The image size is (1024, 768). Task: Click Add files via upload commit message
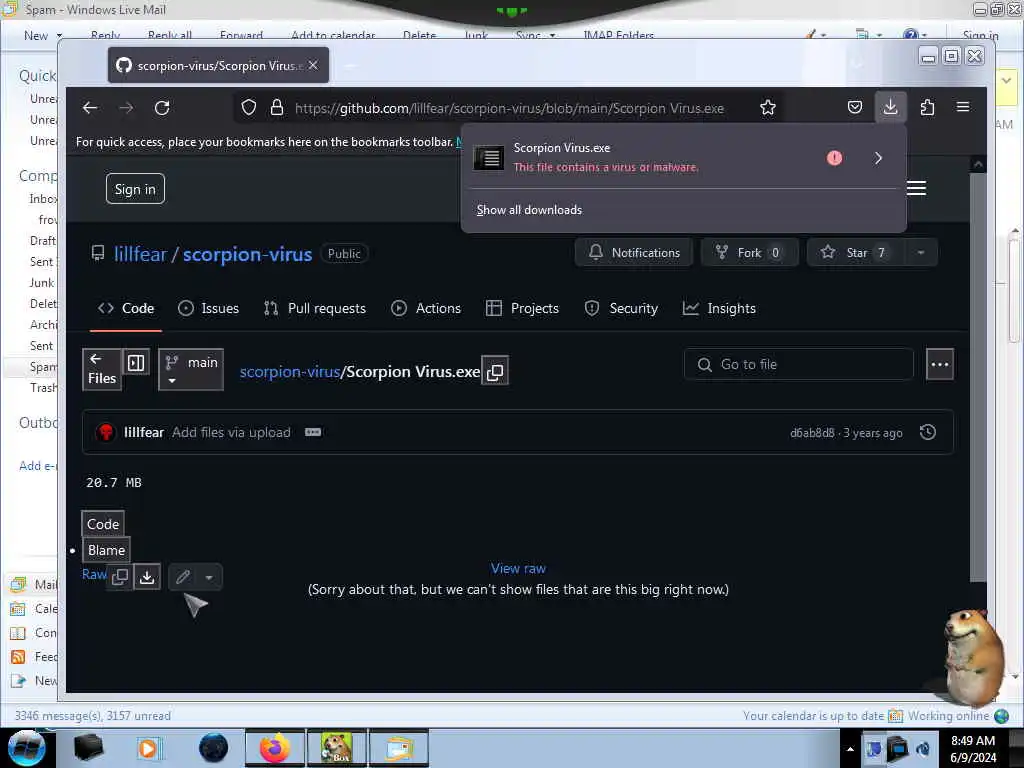(x=231, y=432)
